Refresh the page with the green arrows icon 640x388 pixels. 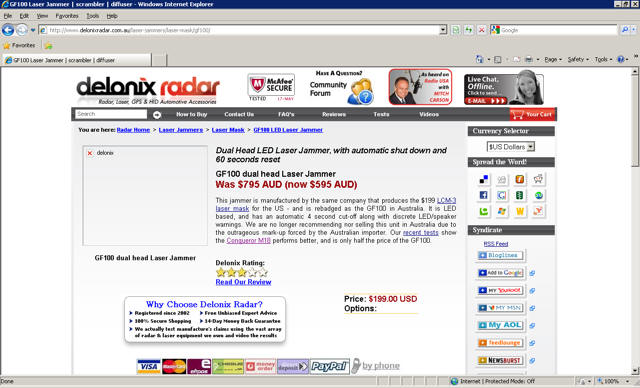pyautogui.click(x=469, y=30)
